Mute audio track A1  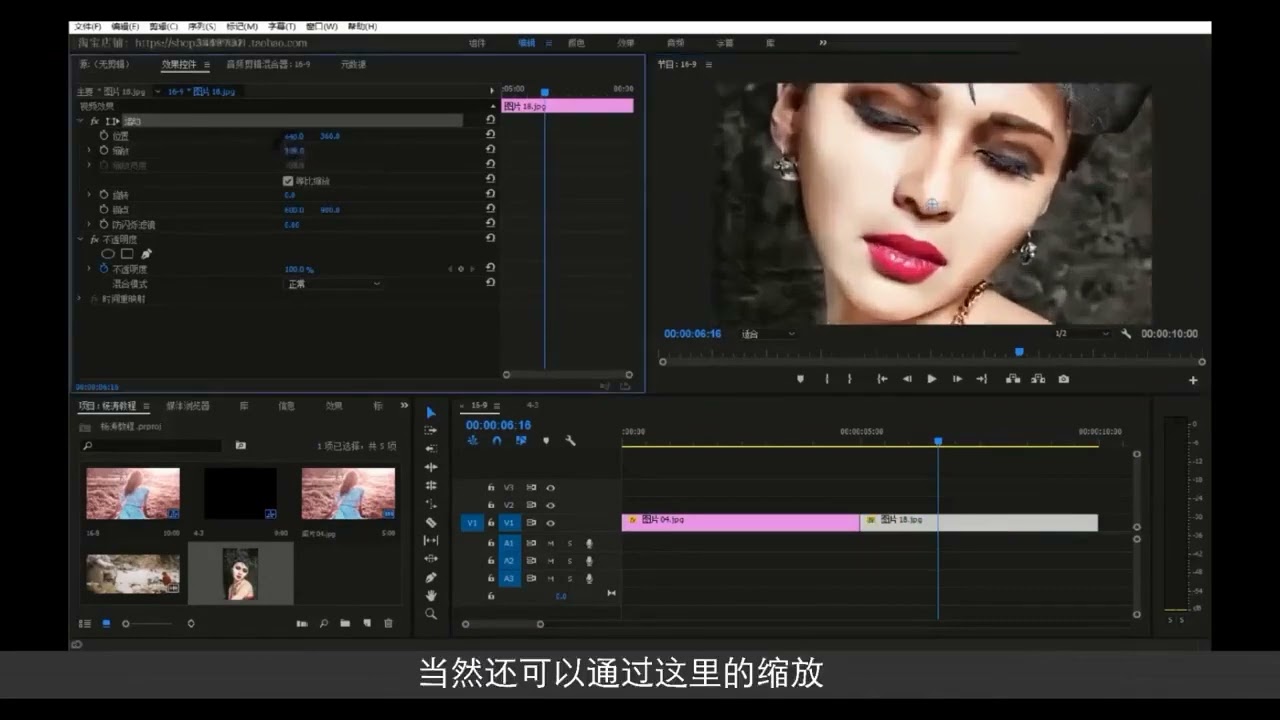tap(550, 543)
